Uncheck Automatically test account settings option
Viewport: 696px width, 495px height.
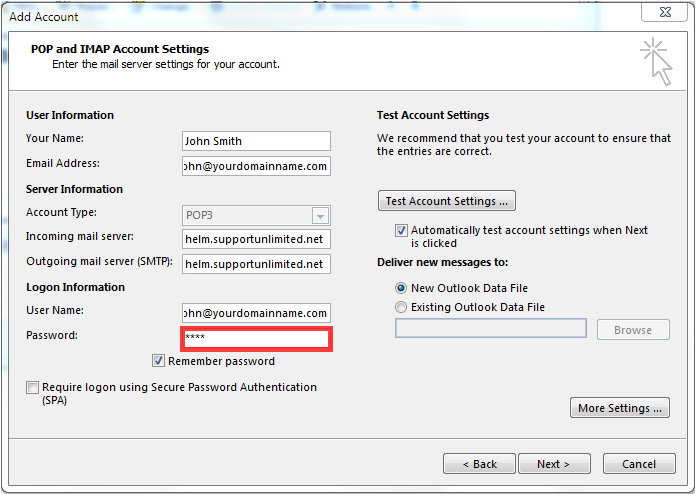tap(401, 230)
